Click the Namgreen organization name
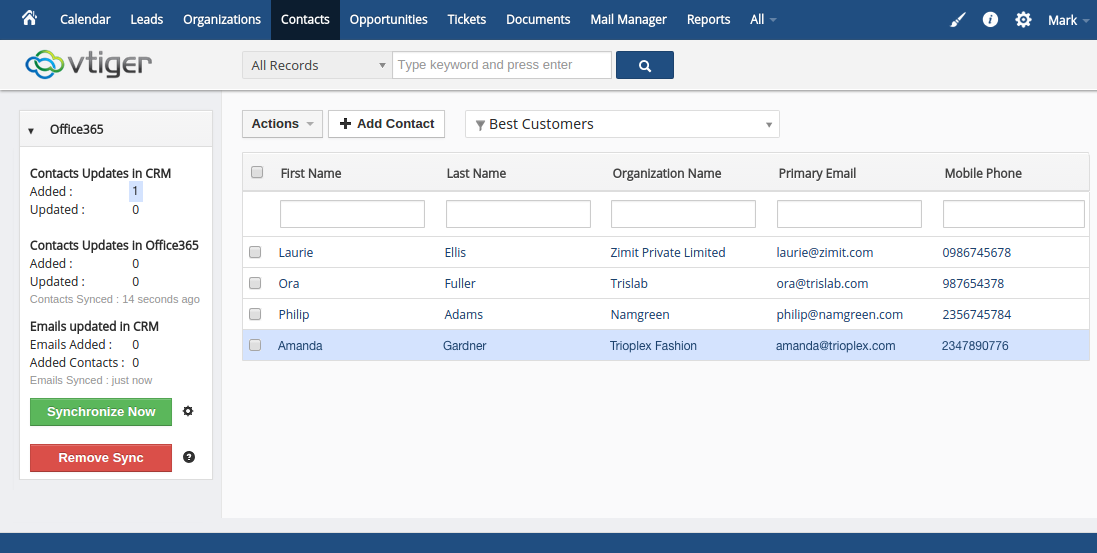Image resolution: width=1097 pixels, height=553 pixels. (x=639, y=314)
